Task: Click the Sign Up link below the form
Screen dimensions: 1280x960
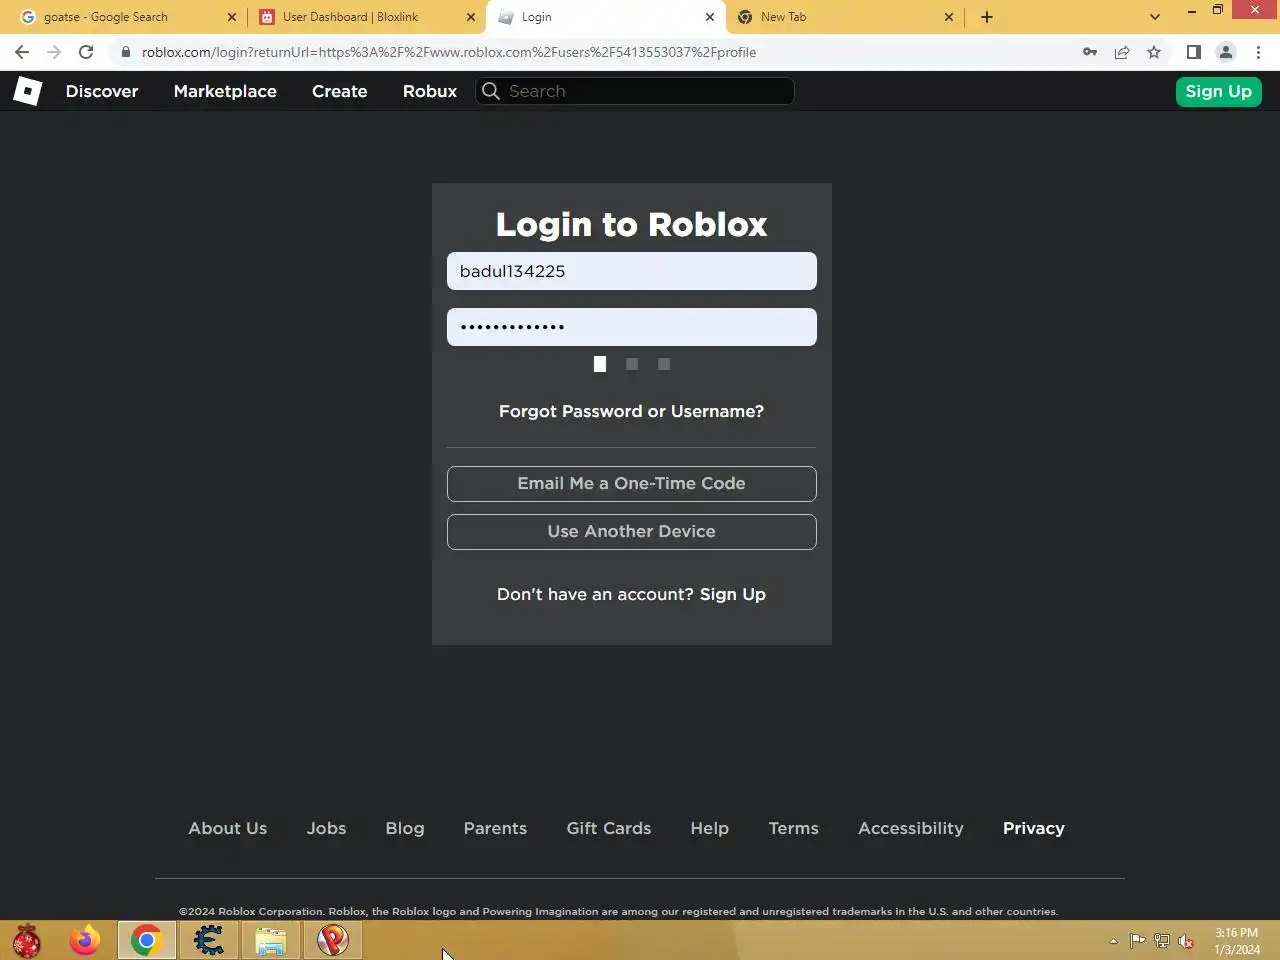Action: (733, 594)
